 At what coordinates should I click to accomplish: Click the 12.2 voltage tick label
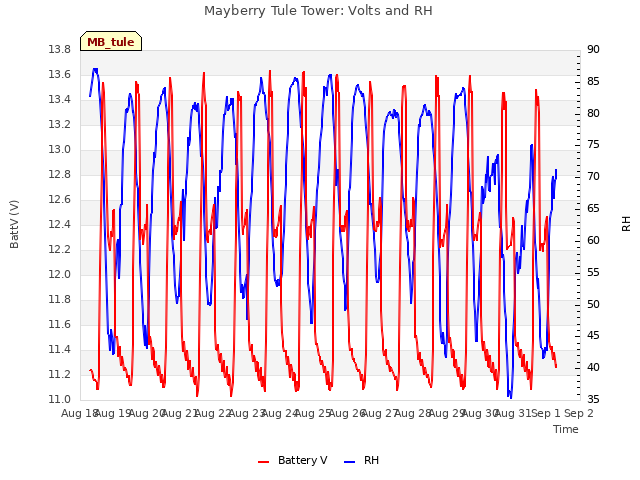coord(60,249)
